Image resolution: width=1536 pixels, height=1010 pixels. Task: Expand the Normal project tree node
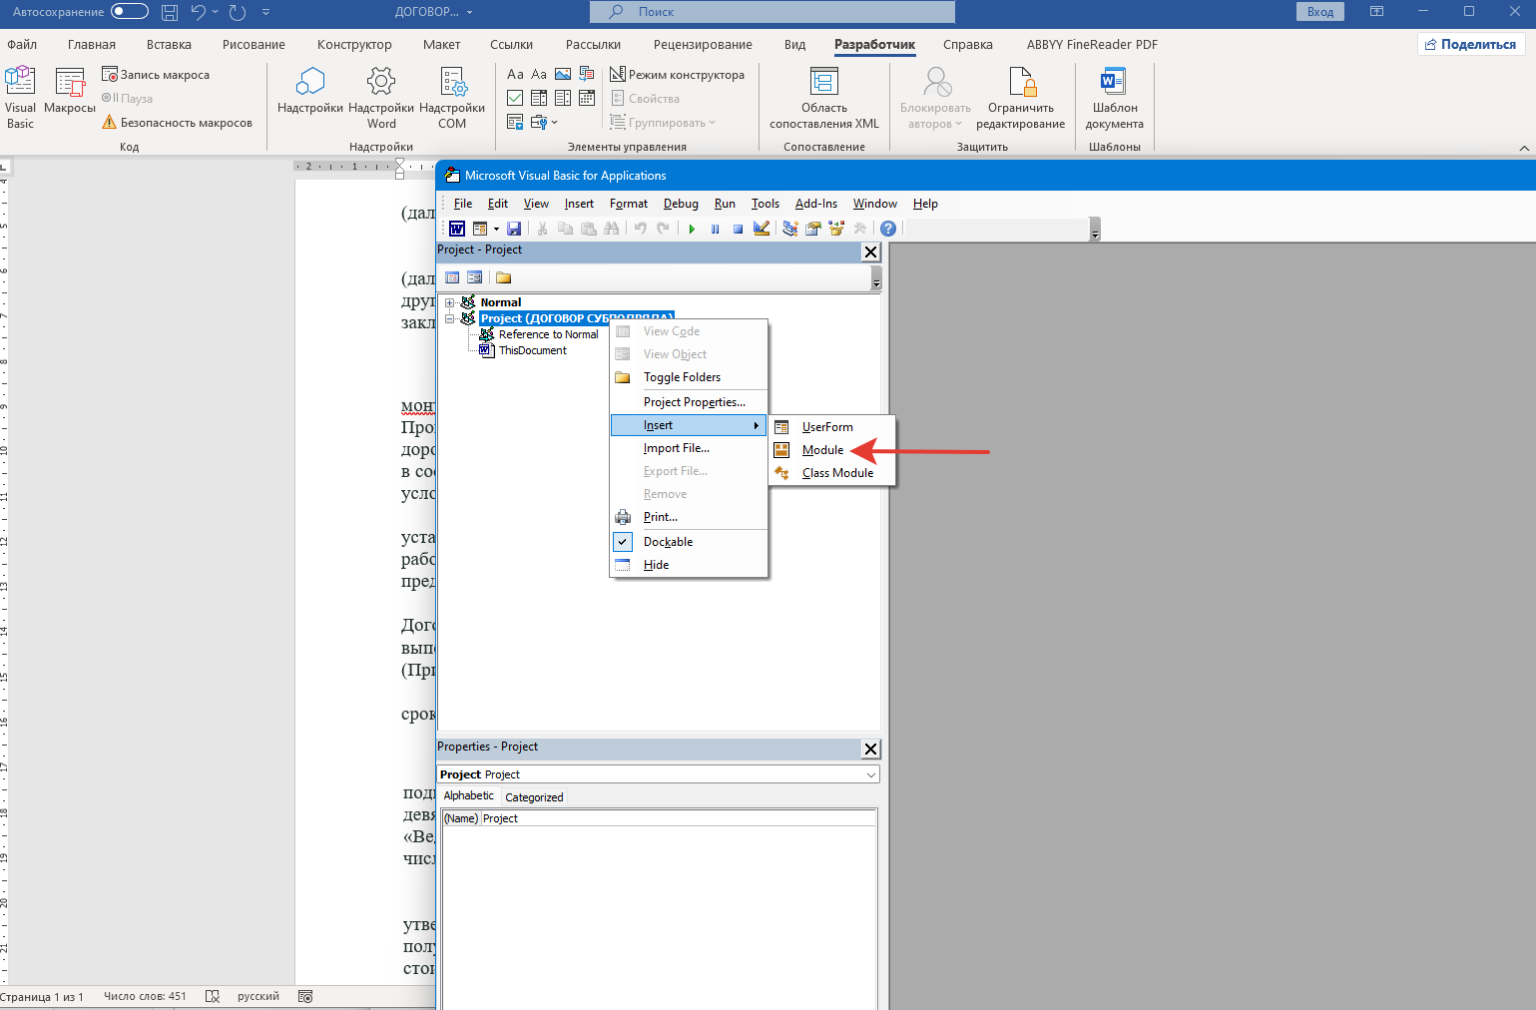[x=450, y=303]
